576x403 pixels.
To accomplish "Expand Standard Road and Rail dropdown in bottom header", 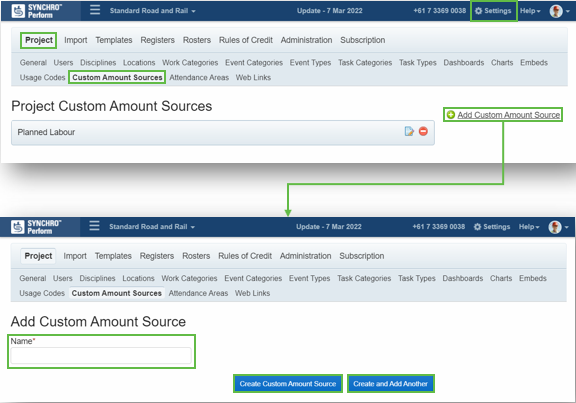I will point(152,227).
